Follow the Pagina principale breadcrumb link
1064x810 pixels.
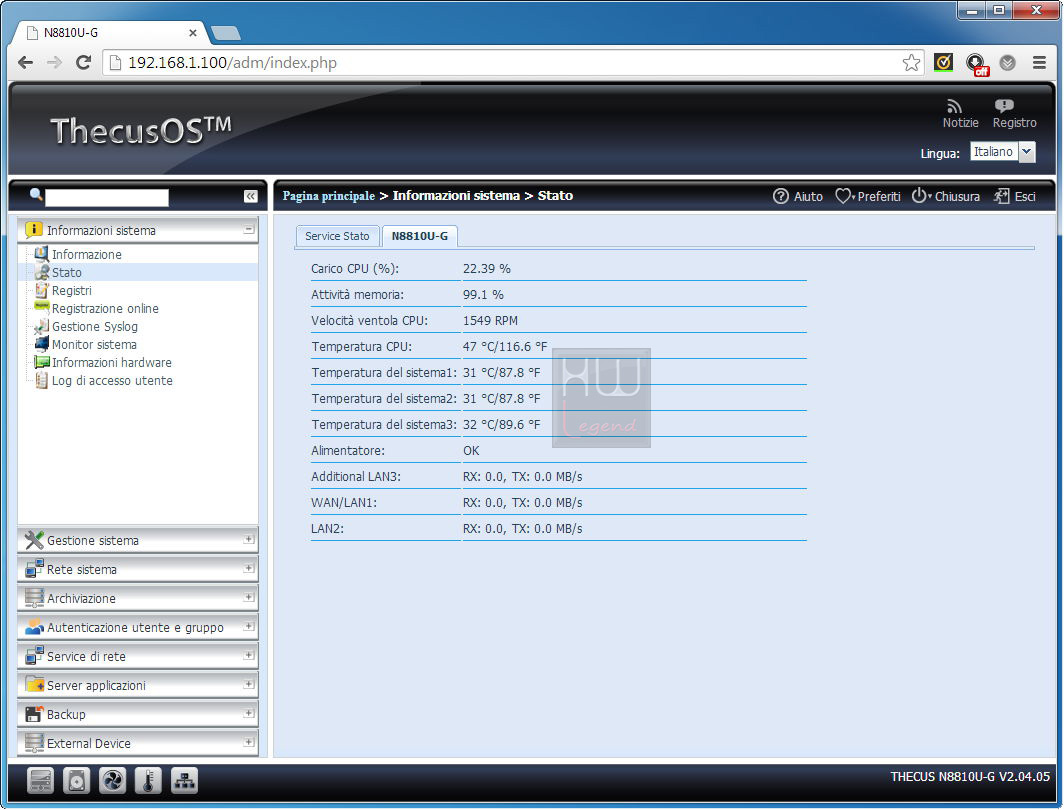click(328, 196)
